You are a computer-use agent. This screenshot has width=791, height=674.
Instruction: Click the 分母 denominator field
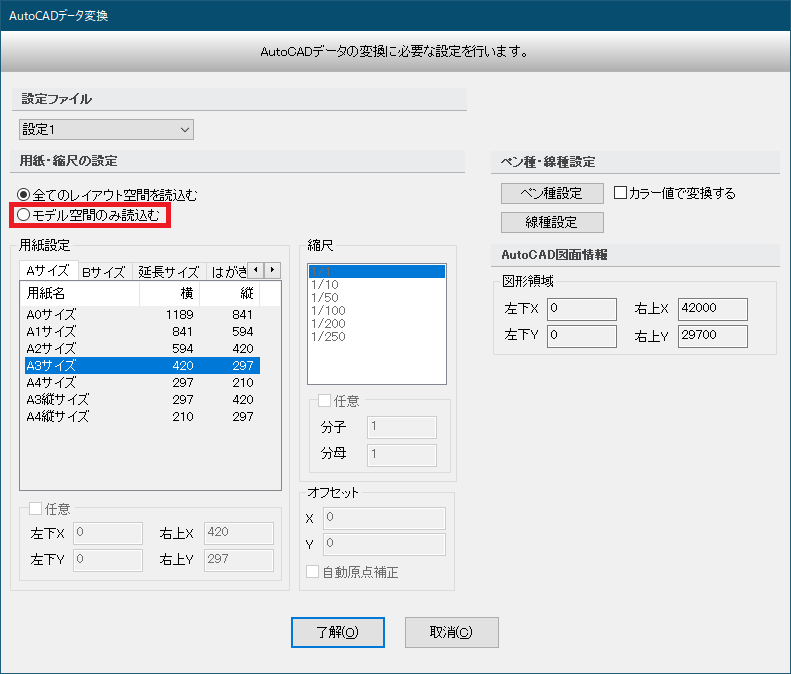click(402, 455)
